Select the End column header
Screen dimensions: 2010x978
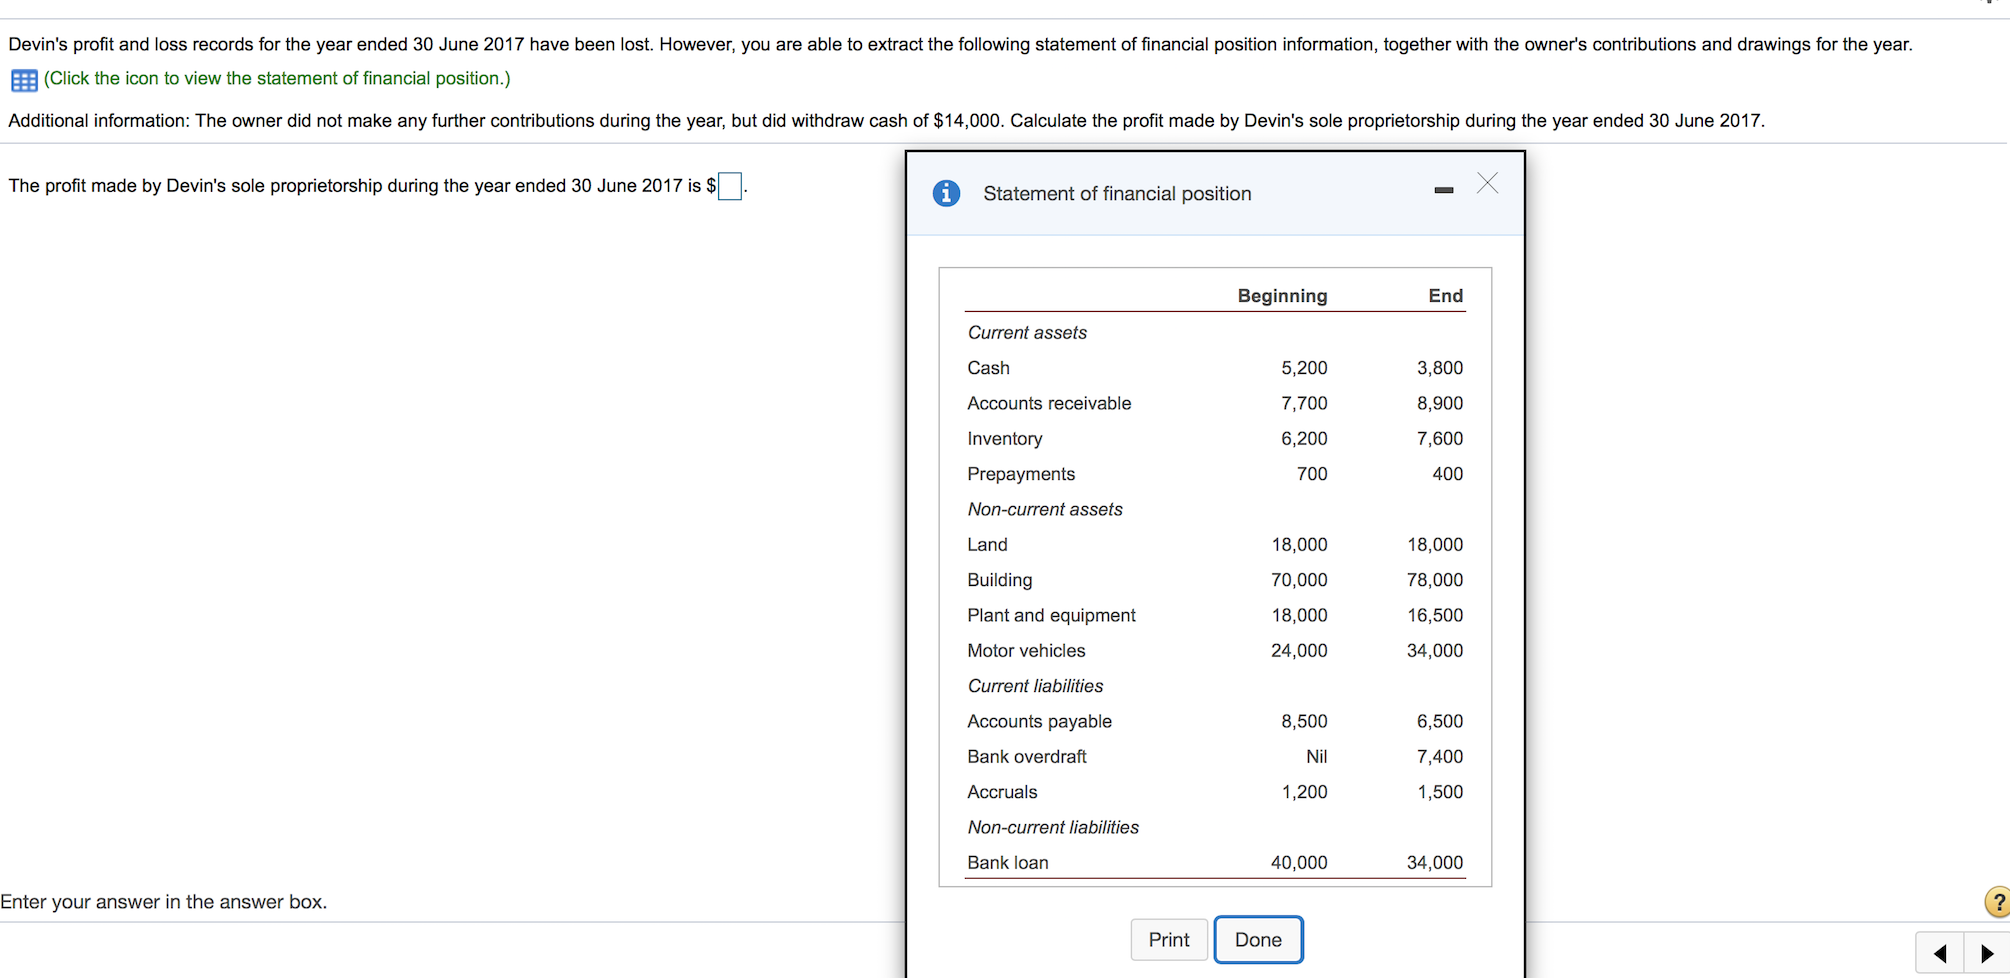(x=1445, y=296)
